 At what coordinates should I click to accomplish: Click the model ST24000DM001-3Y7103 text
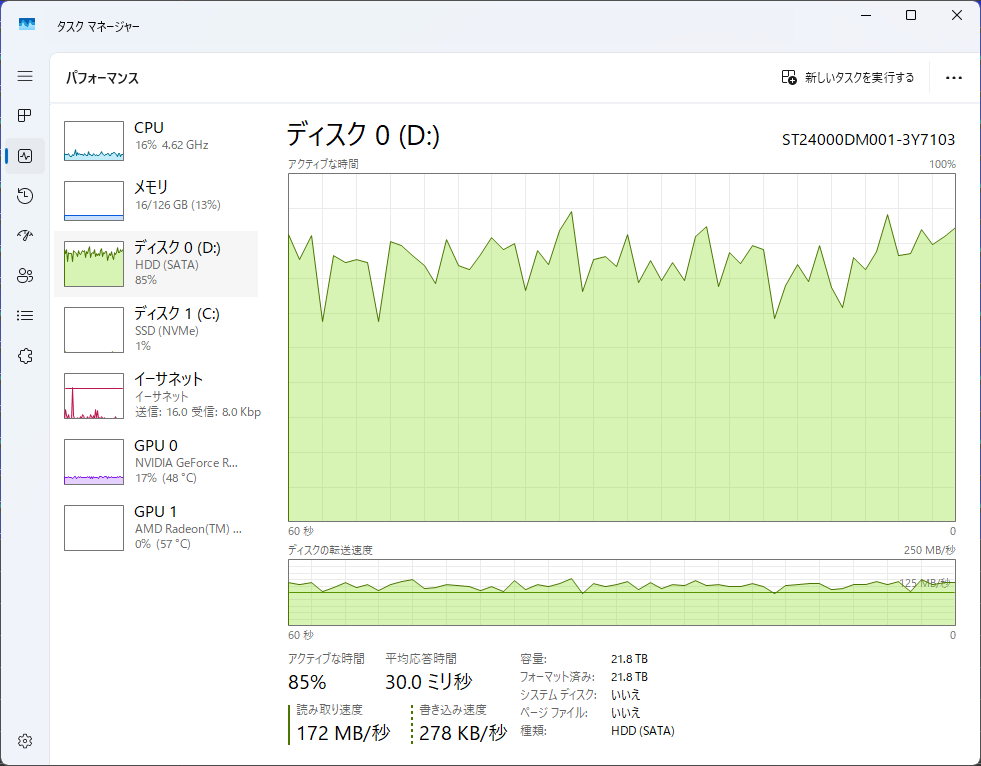click(868, 140)
